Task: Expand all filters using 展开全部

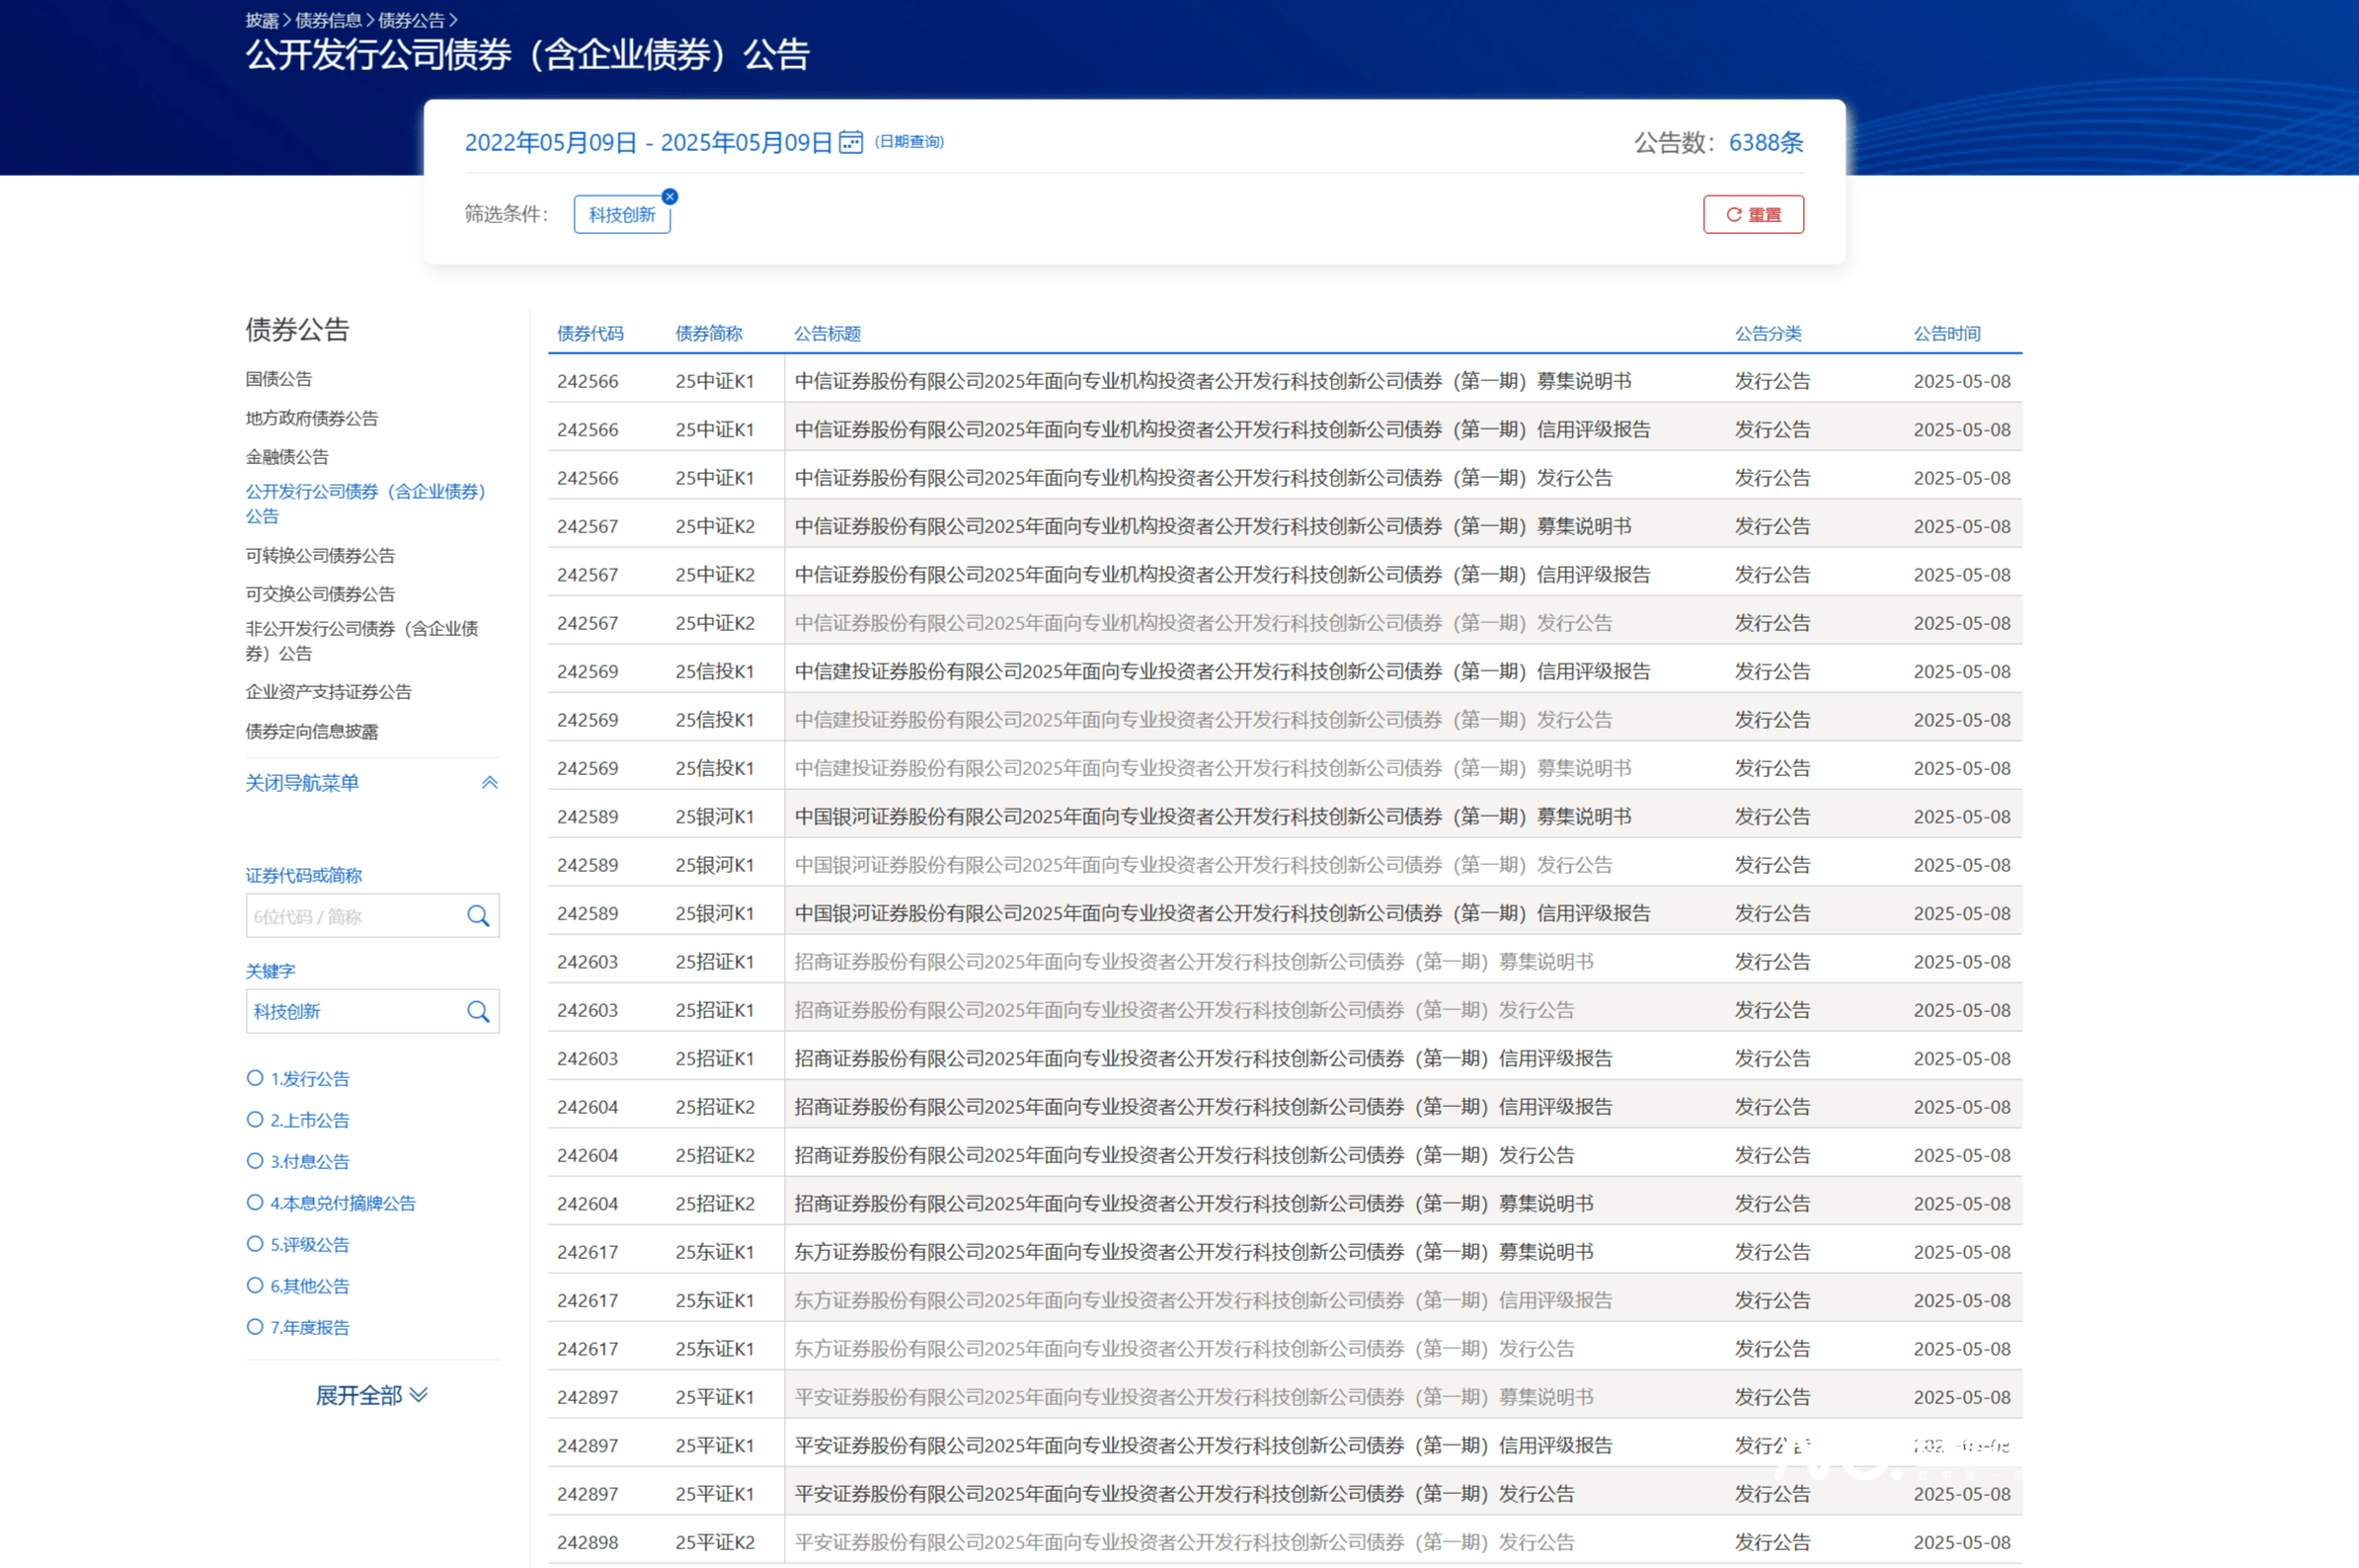Action: tap(371, 1395)
